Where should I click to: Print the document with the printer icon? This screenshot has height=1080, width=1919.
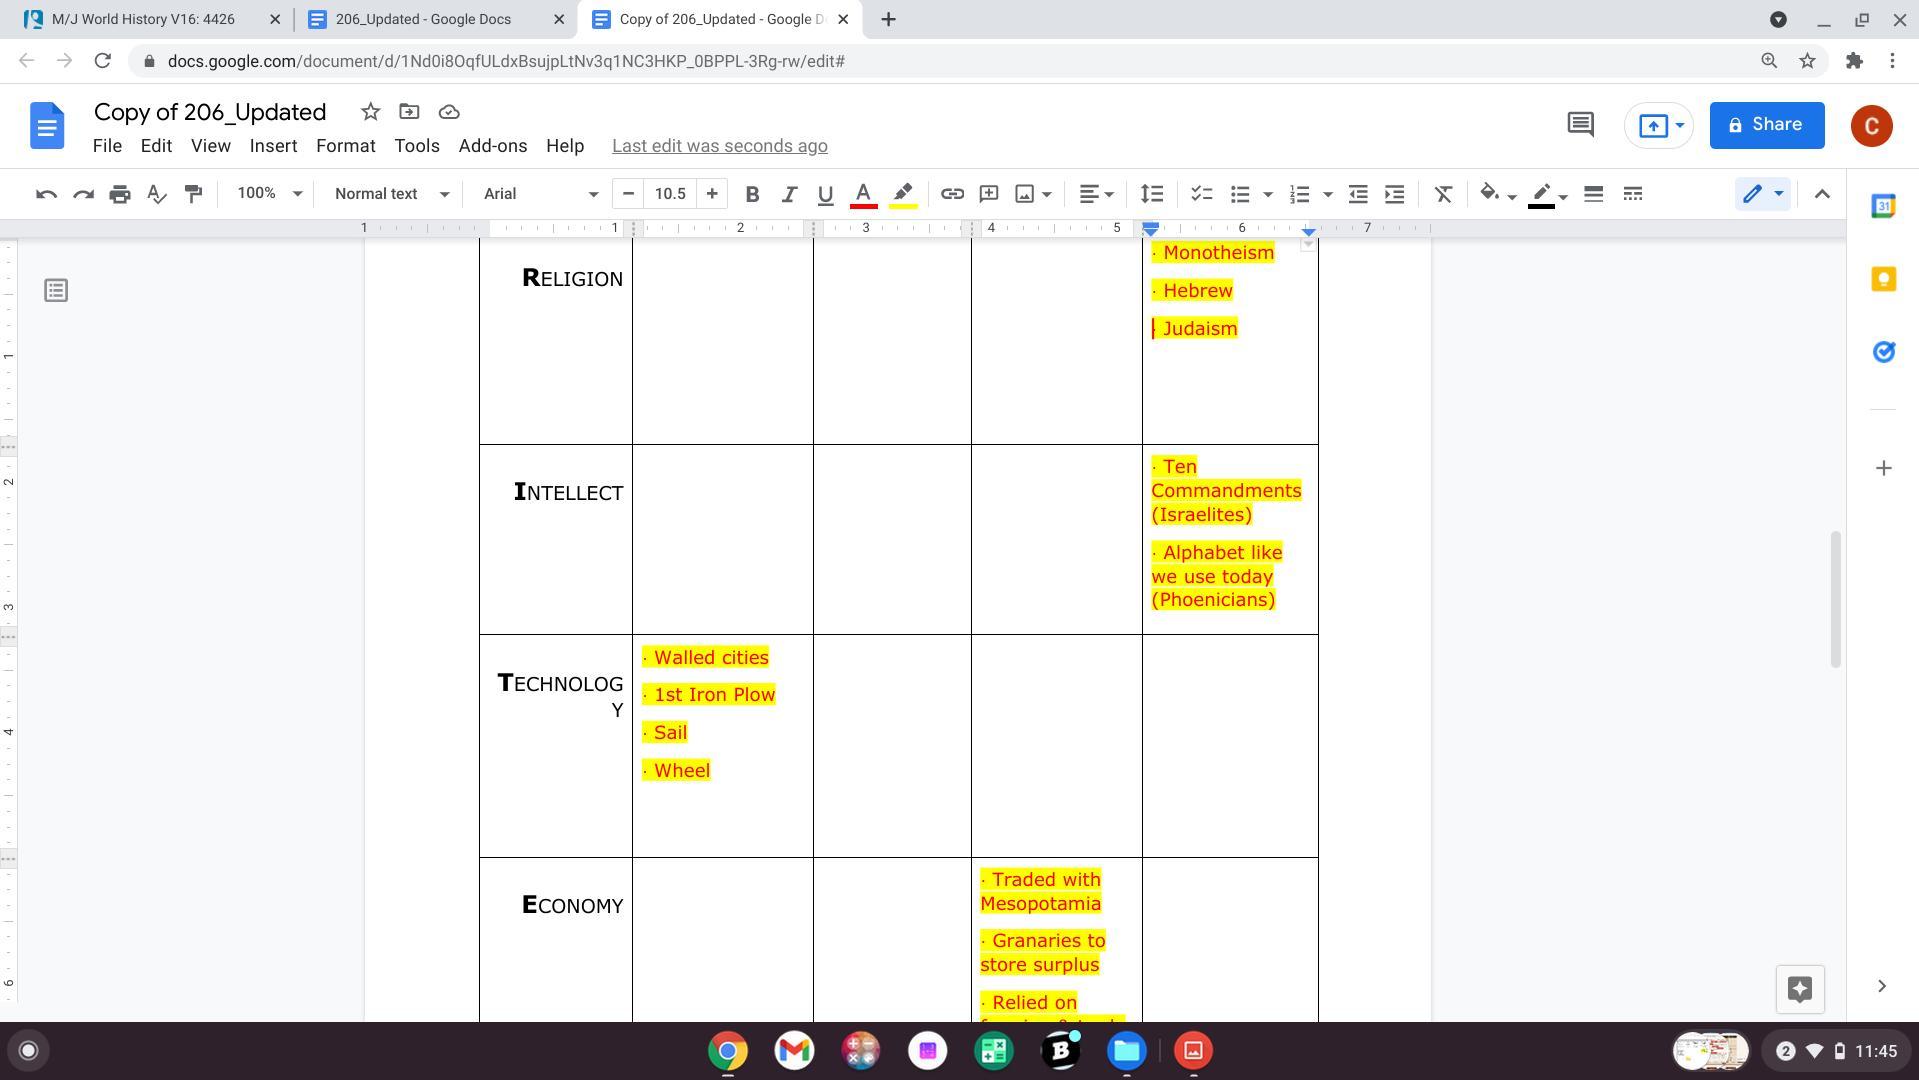[120, 194]
